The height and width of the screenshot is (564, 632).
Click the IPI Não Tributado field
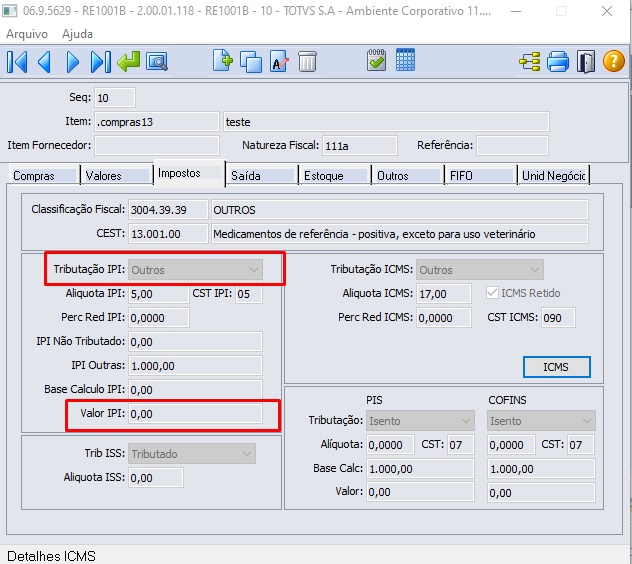pos(195,341)
